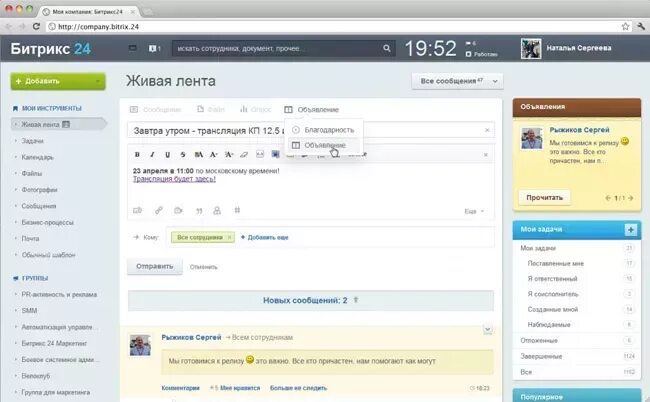650x402 pixels.
Task: Apply italic formatting in the editor
Action: [x=152, y=155]
